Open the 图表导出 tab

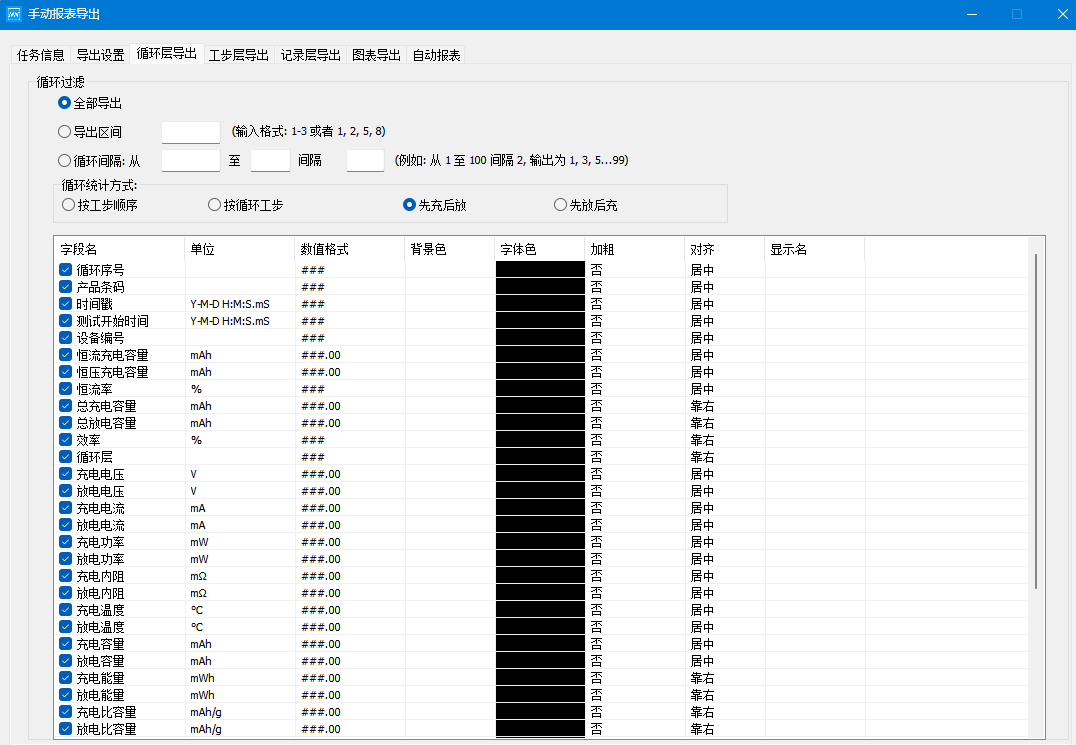[376, 55]
